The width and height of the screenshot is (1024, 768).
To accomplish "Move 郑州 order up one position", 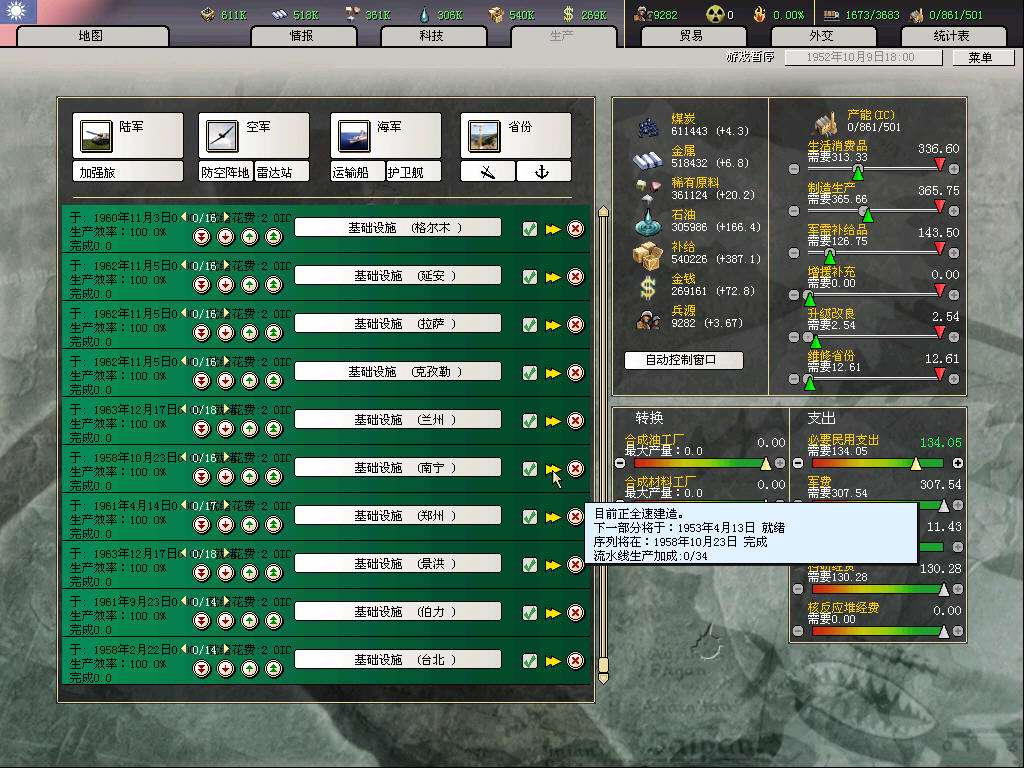I will [250, 524].
